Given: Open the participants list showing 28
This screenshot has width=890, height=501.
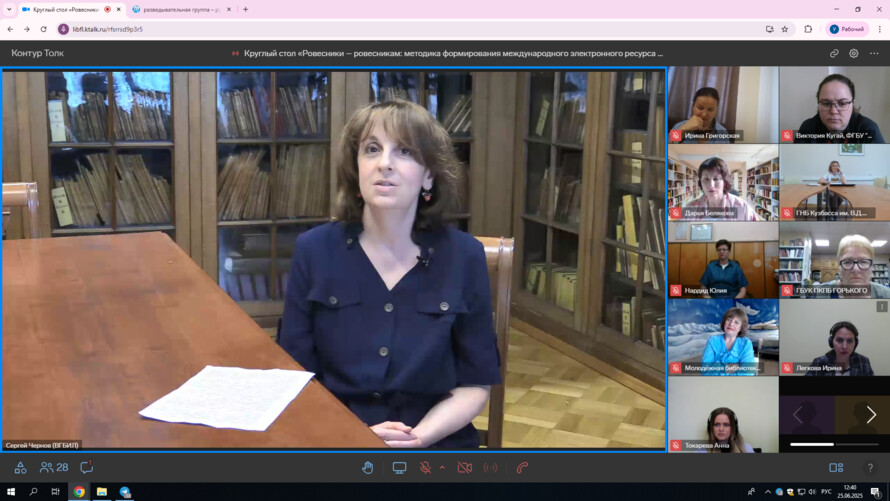Looking at the screenshot, I should [x=54, y=468].
